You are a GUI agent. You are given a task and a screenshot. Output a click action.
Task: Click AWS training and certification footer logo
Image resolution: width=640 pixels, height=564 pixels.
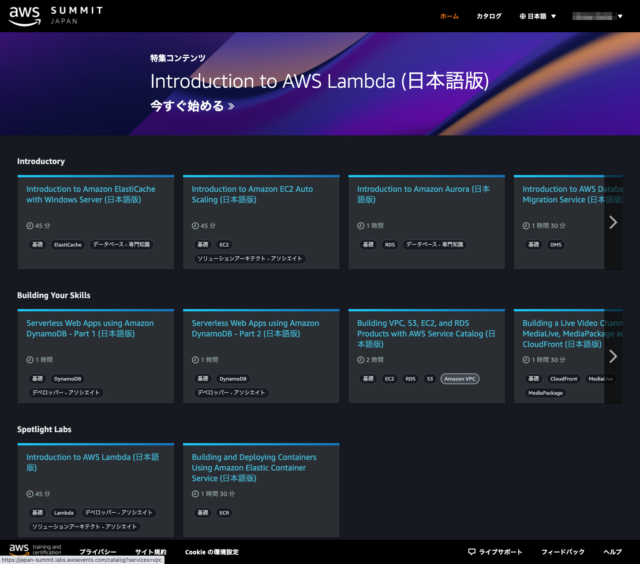[35, 549]
